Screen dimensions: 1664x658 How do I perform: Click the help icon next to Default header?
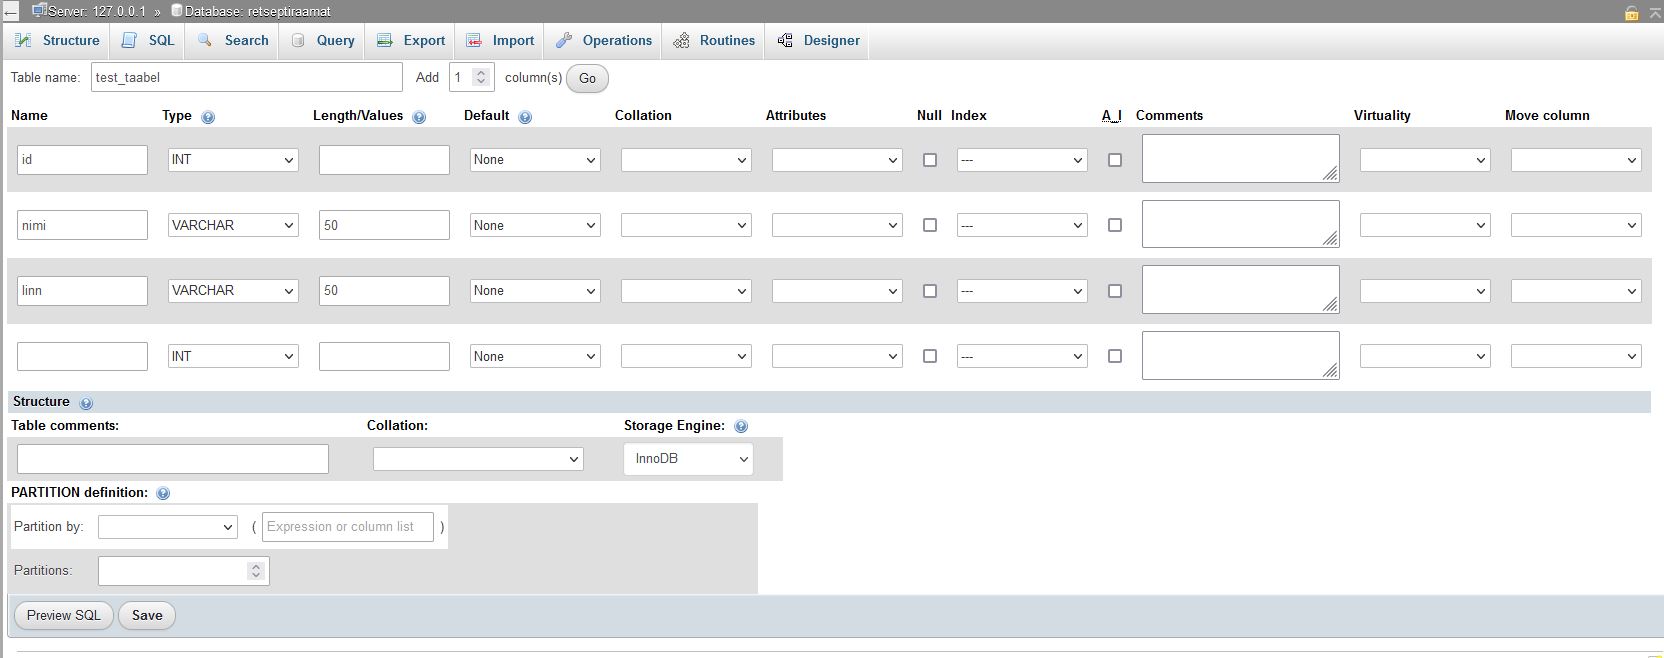pyautogui.click(x=525, y=117)
